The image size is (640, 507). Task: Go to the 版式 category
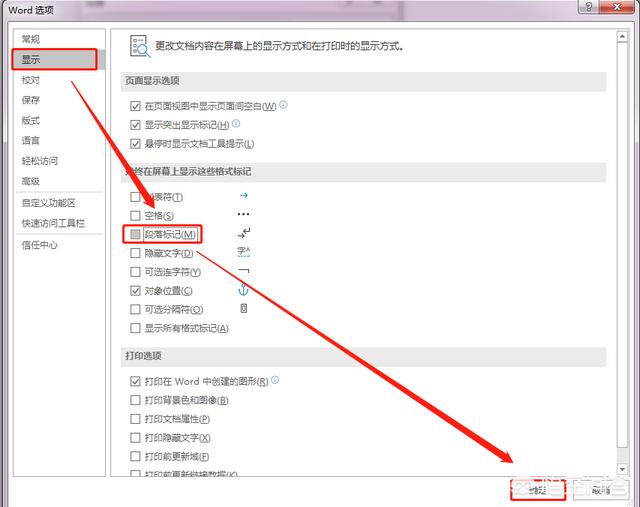(59, 120)
